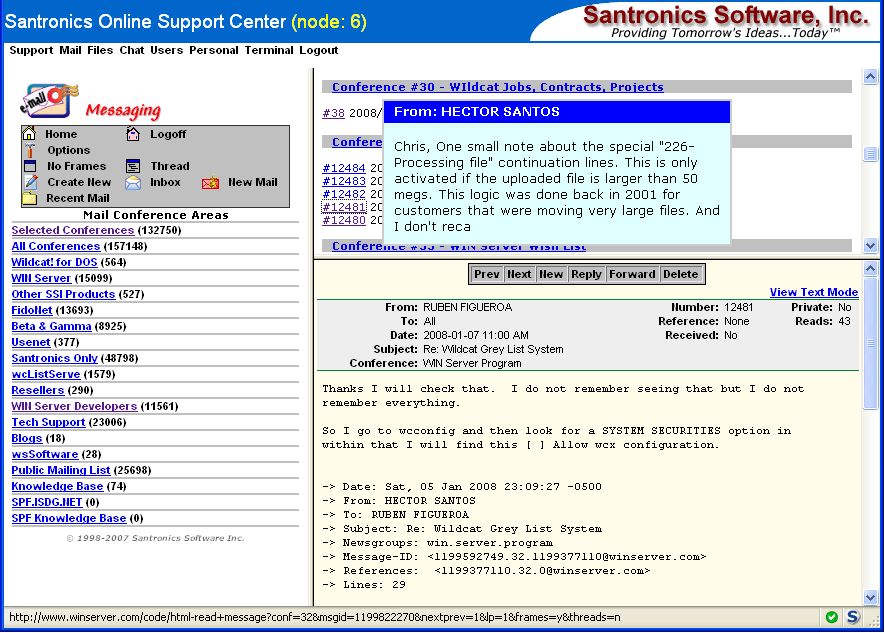Click the Logoff icon

coord(133,134)
